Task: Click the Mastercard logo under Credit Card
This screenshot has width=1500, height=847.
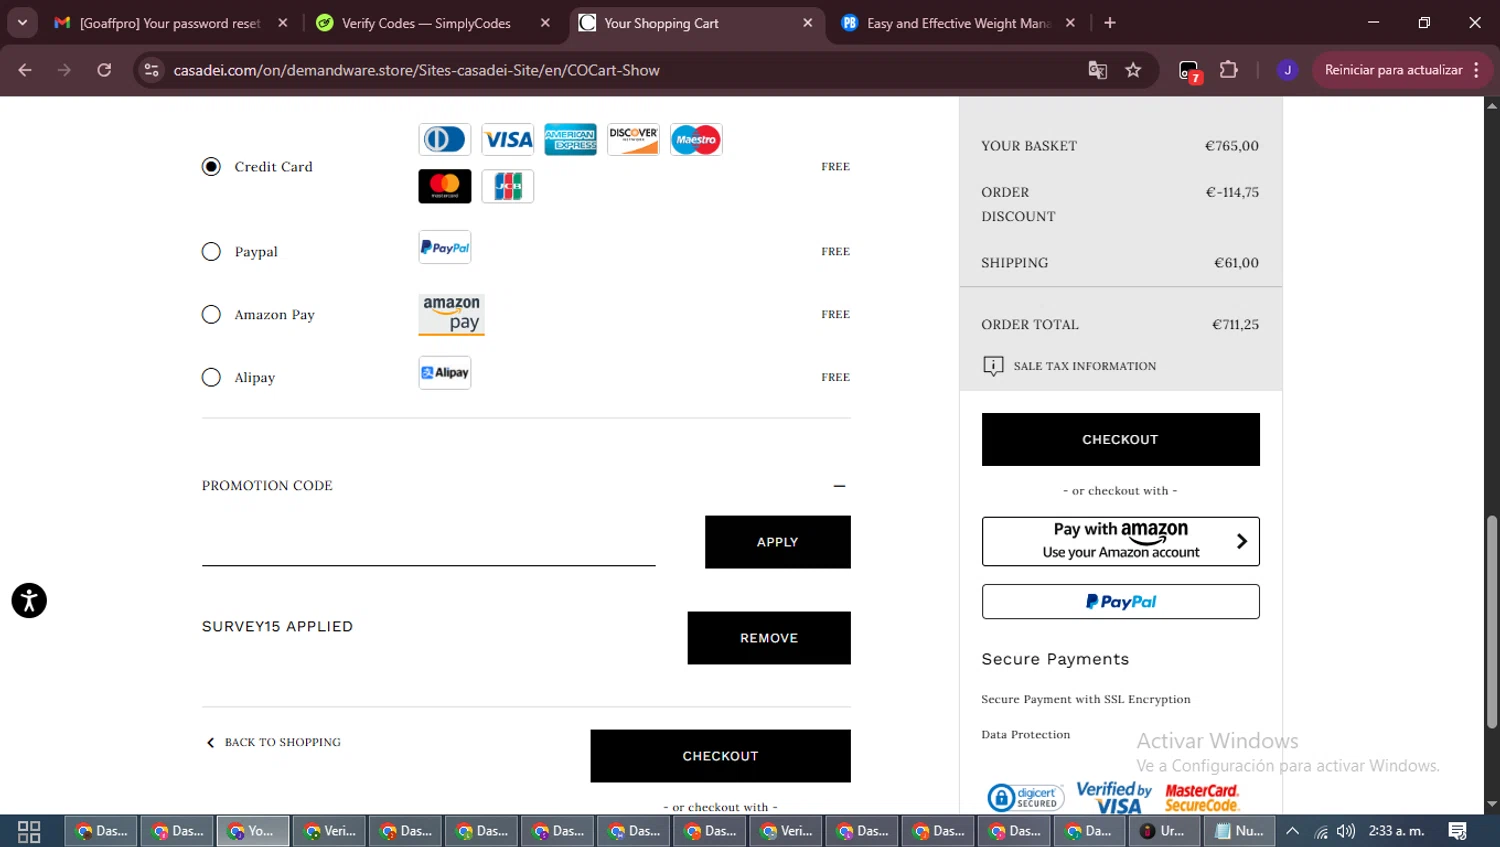Action: (445, 186)
